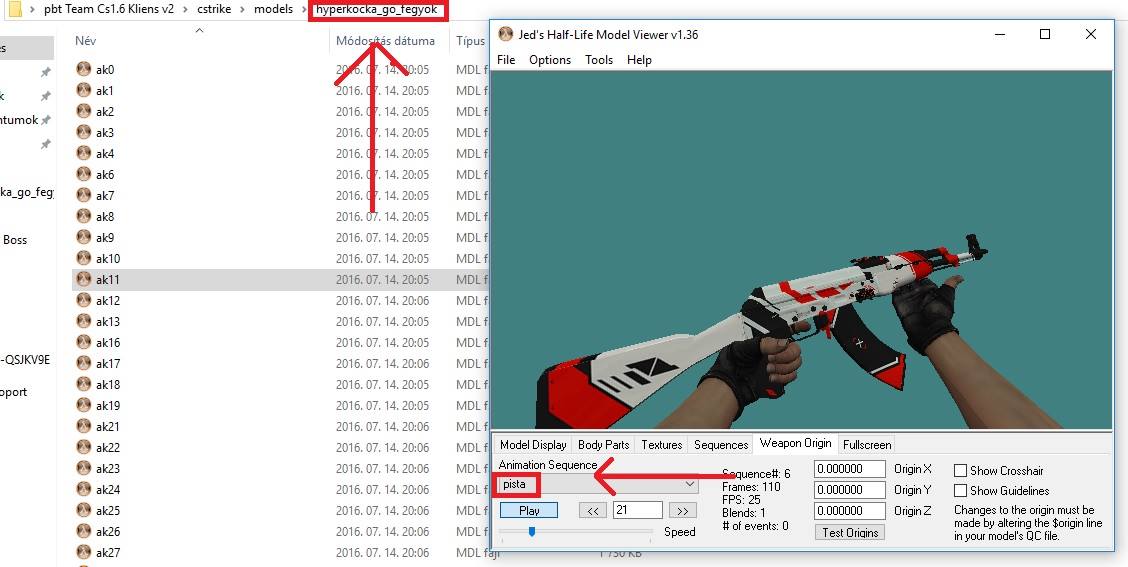The image size is (1128, 567).
Task: Enable the Show Crosshair checkbox
Action: click(x=960, y=471)
